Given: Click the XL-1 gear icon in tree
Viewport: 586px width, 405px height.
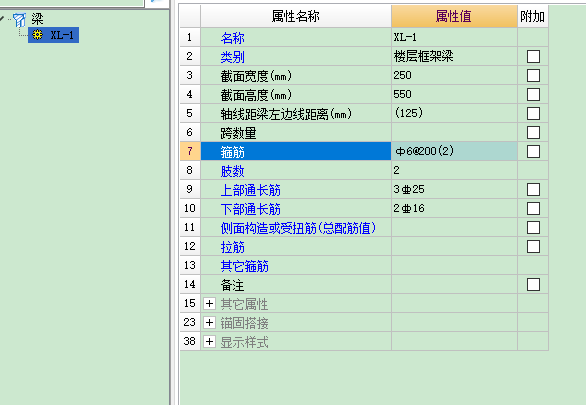Looking at the screenshot, I should [x=37, y=35].
